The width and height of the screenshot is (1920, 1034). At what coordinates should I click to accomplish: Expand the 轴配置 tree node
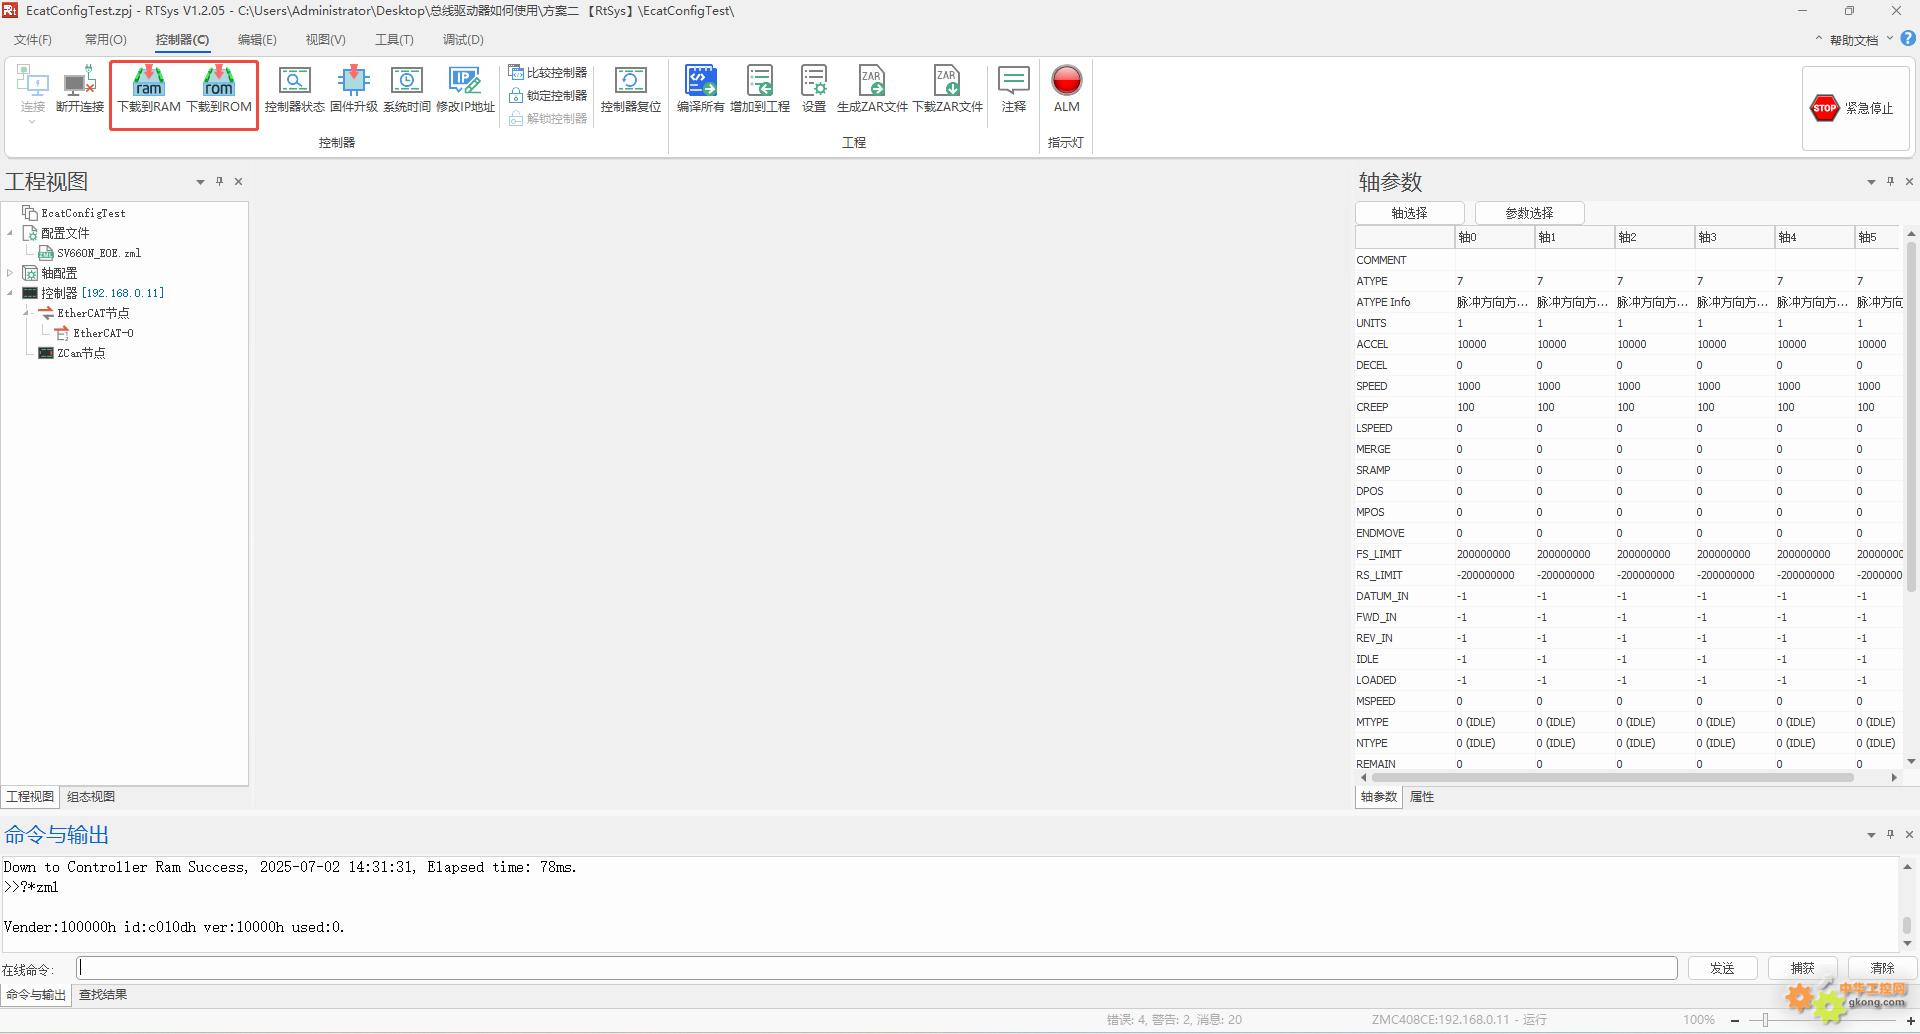click(x=10, y=273)
